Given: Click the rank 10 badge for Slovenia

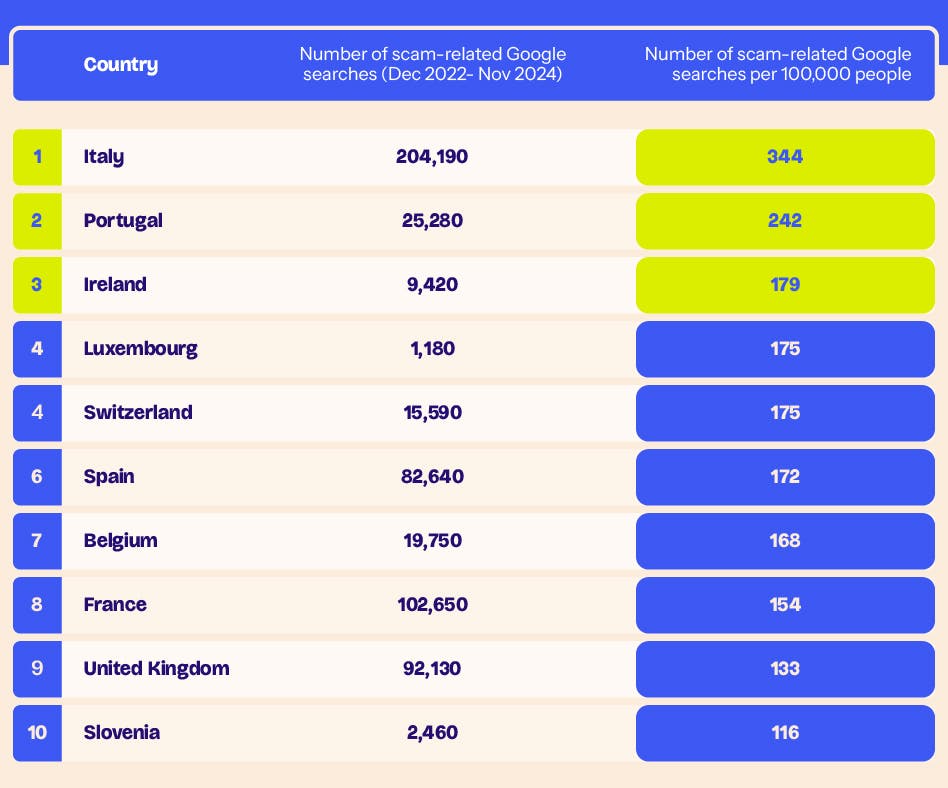Looking at the screenshot, I should [x=37, y=733].
